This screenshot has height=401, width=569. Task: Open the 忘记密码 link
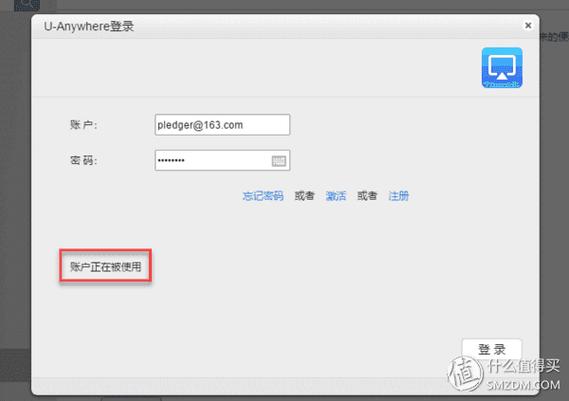(x=263, y=196)
